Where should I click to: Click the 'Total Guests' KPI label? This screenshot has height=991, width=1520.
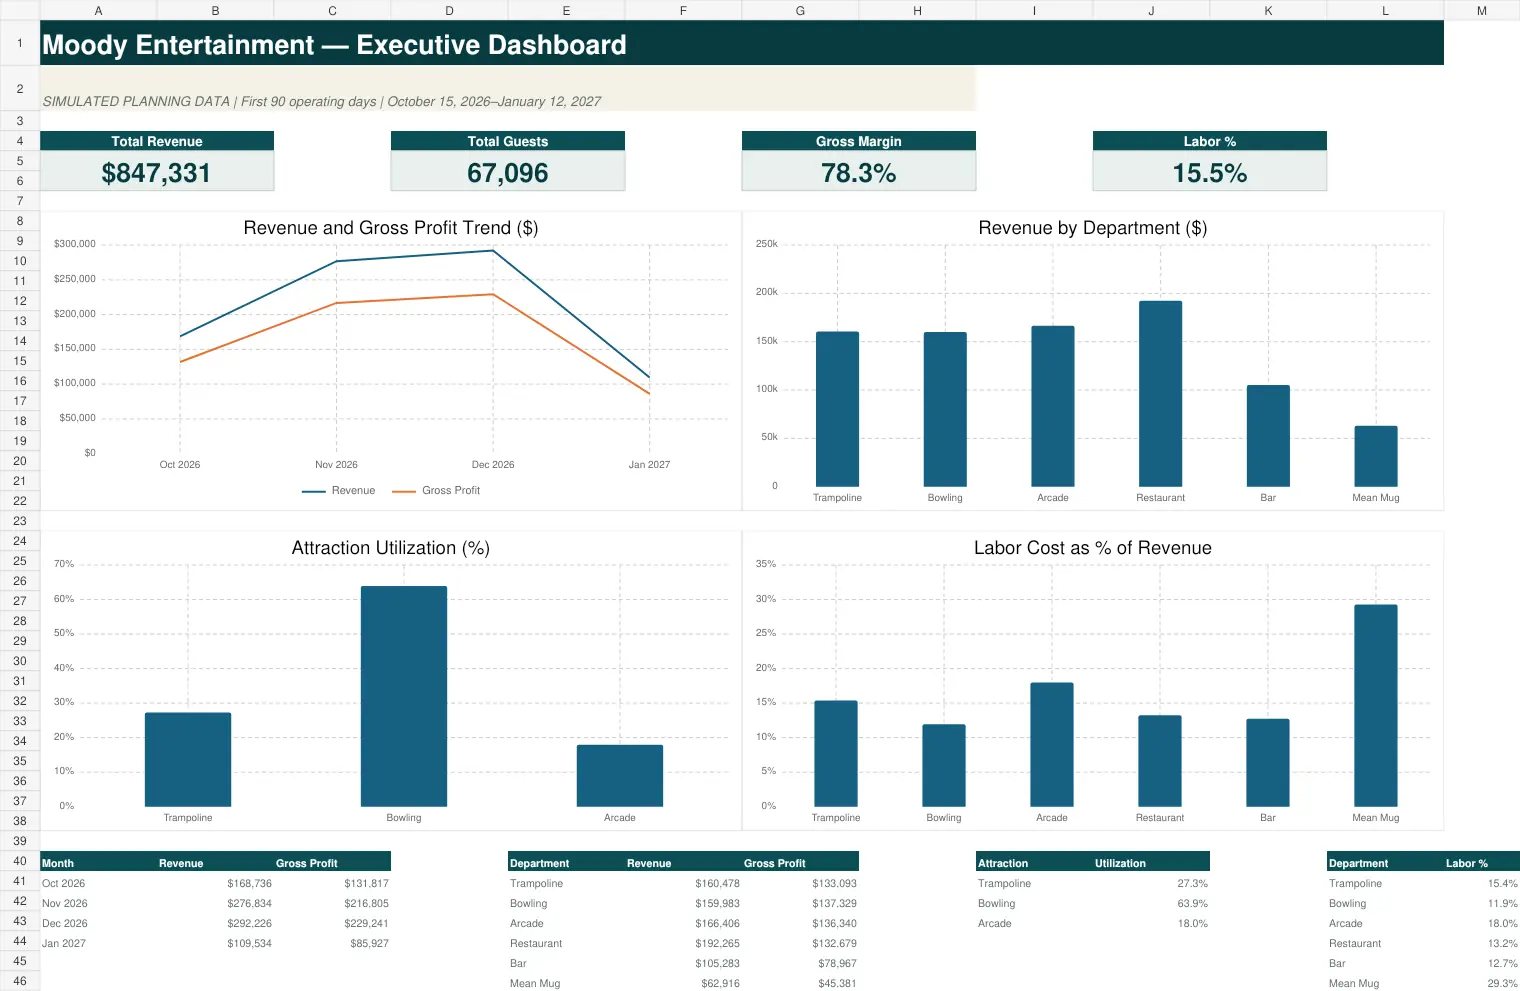[x=508, y=141]
